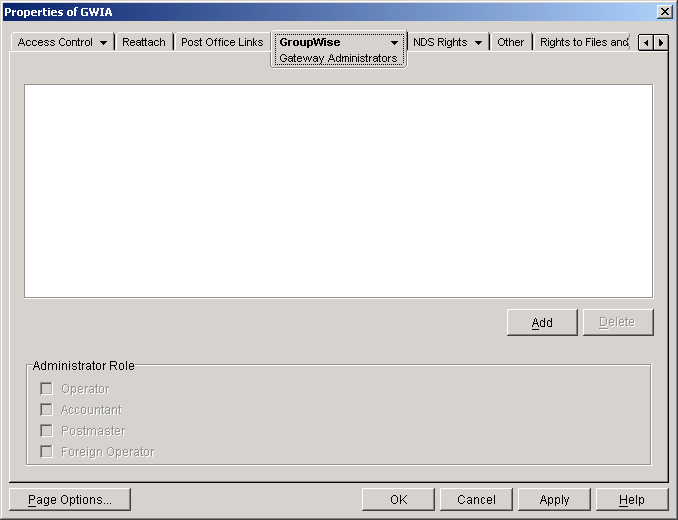Expand the Access Control tab dropdown arrow
The width and height of the screenshot is (678, 520).
click(103, 43)
